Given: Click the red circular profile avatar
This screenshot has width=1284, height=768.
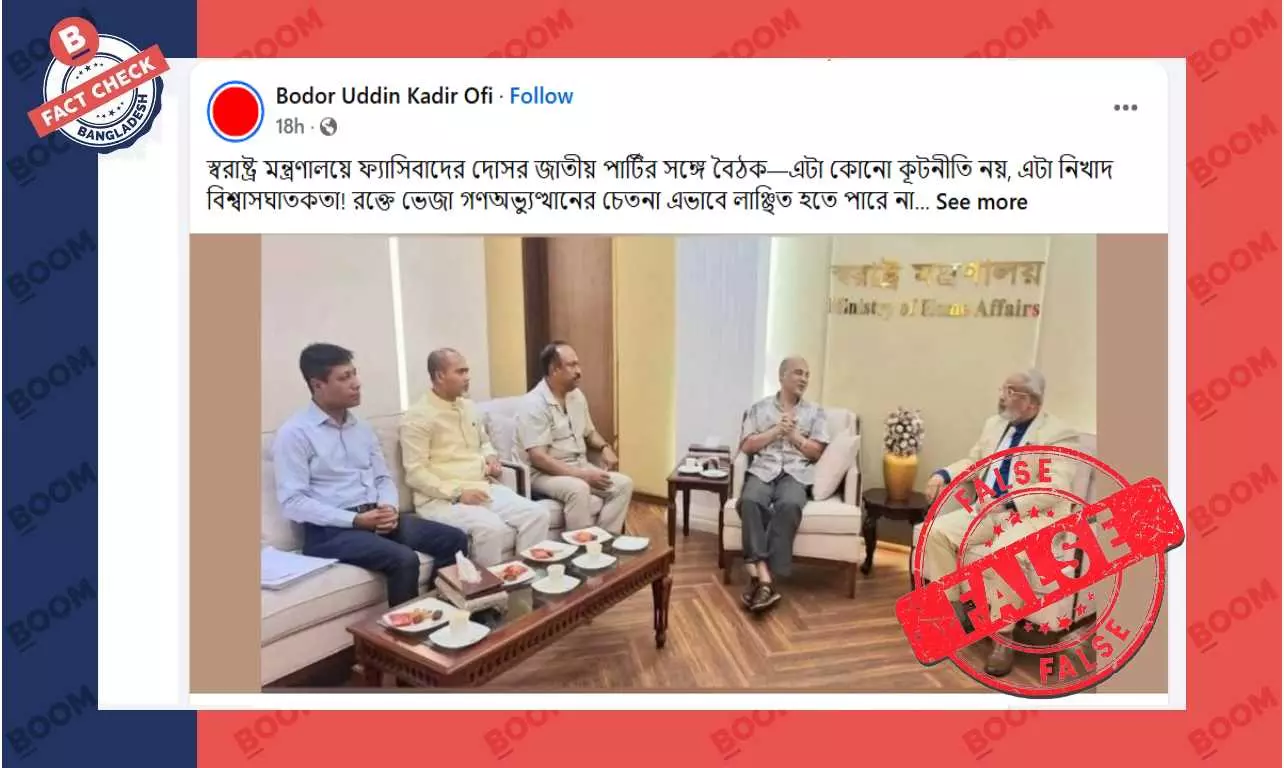Looking at the screenshot, I should click(235, 110).
